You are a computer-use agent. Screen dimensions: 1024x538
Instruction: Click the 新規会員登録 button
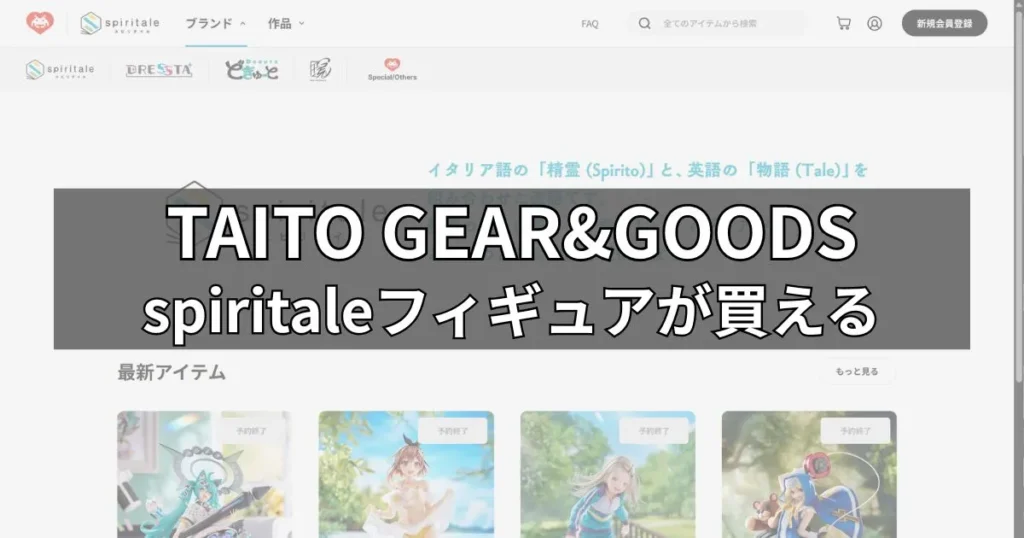pos(944,24)
